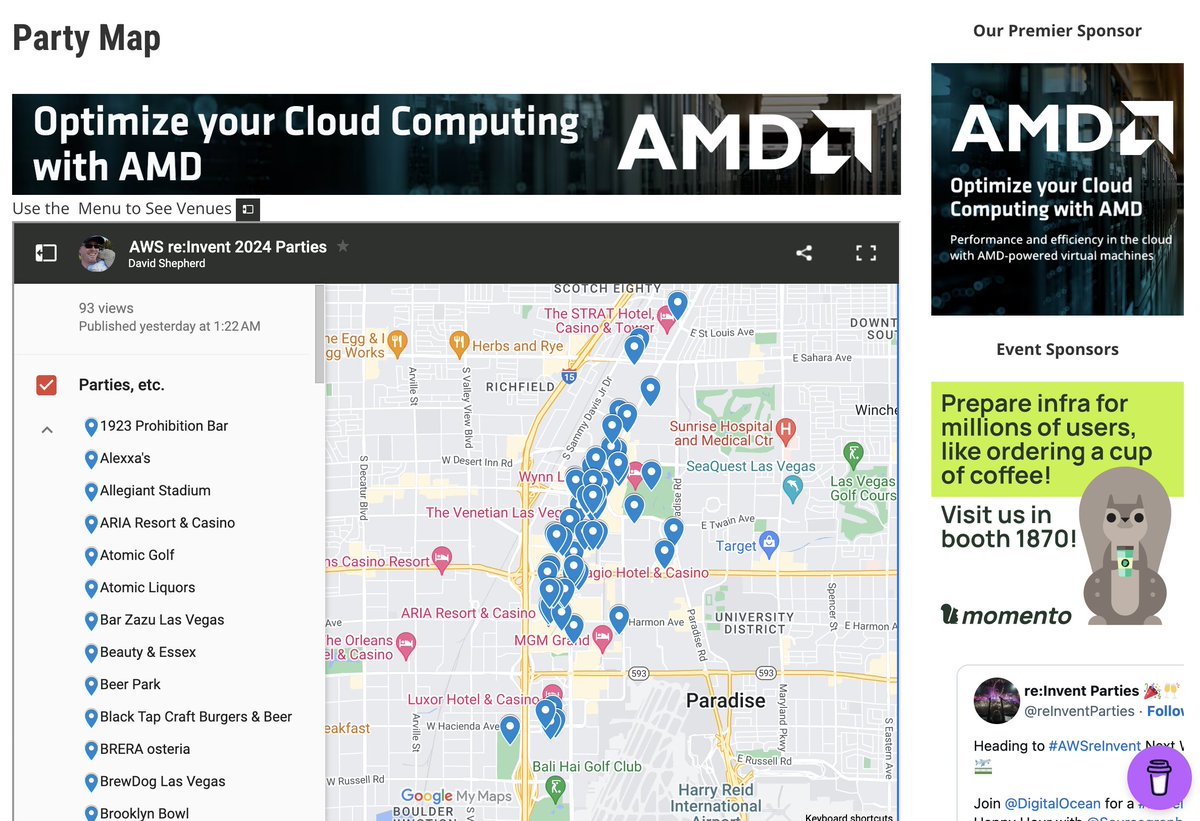This screenshot has width=1200, height=821.
Task: Open the #AWSreInvent hashtag link
Action: (1094, 746)
